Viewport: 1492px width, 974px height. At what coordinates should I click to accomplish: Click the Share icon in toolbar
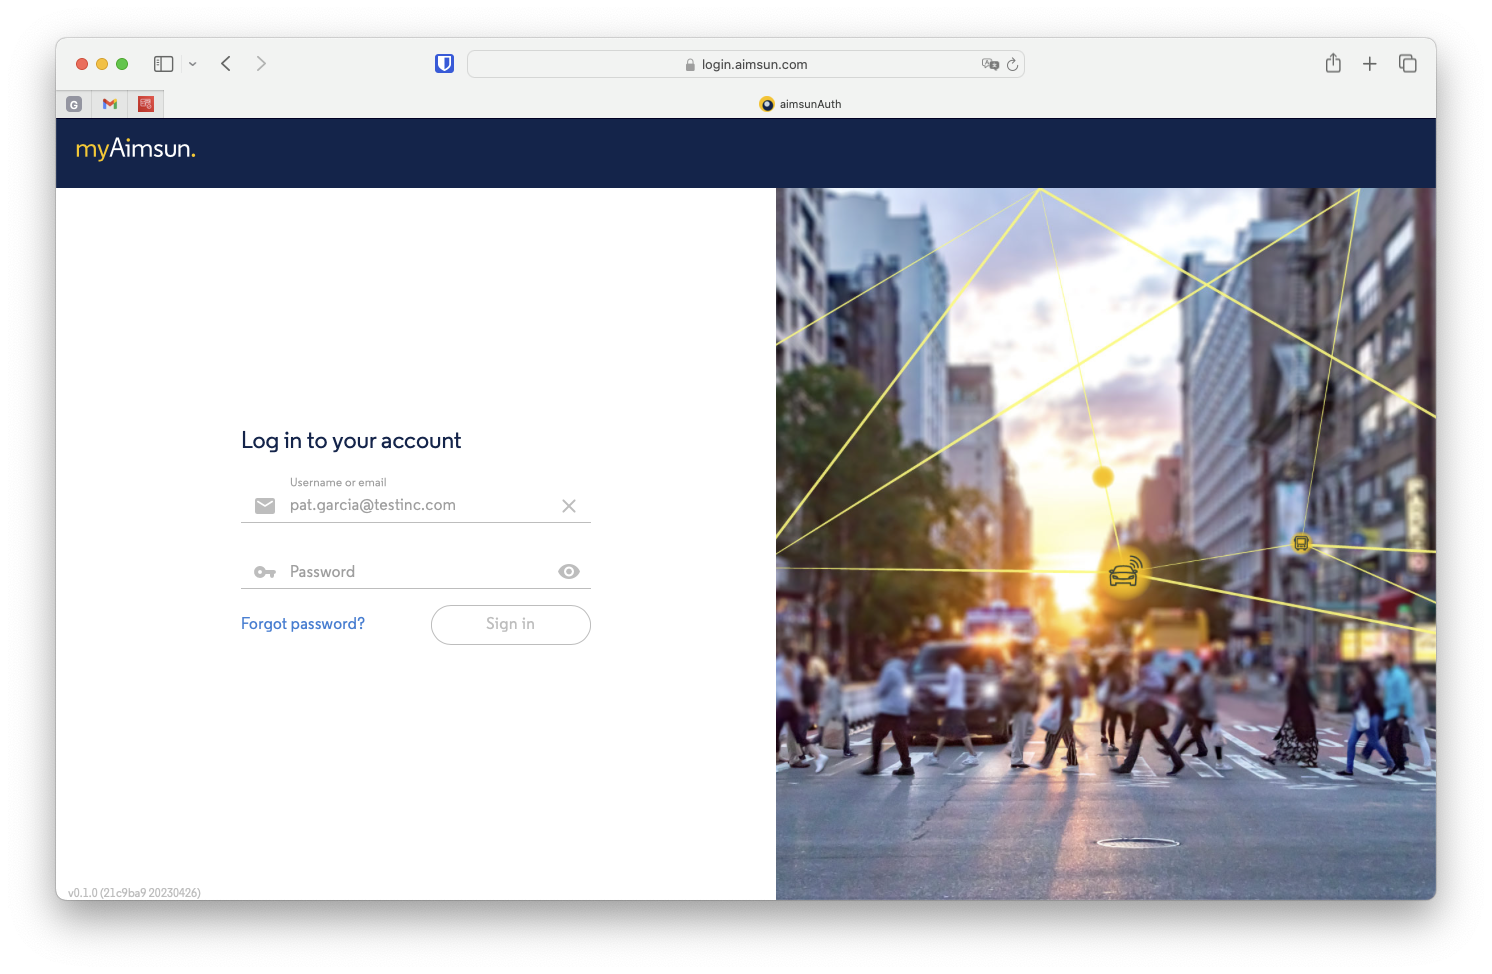[x=1333, y=63]
